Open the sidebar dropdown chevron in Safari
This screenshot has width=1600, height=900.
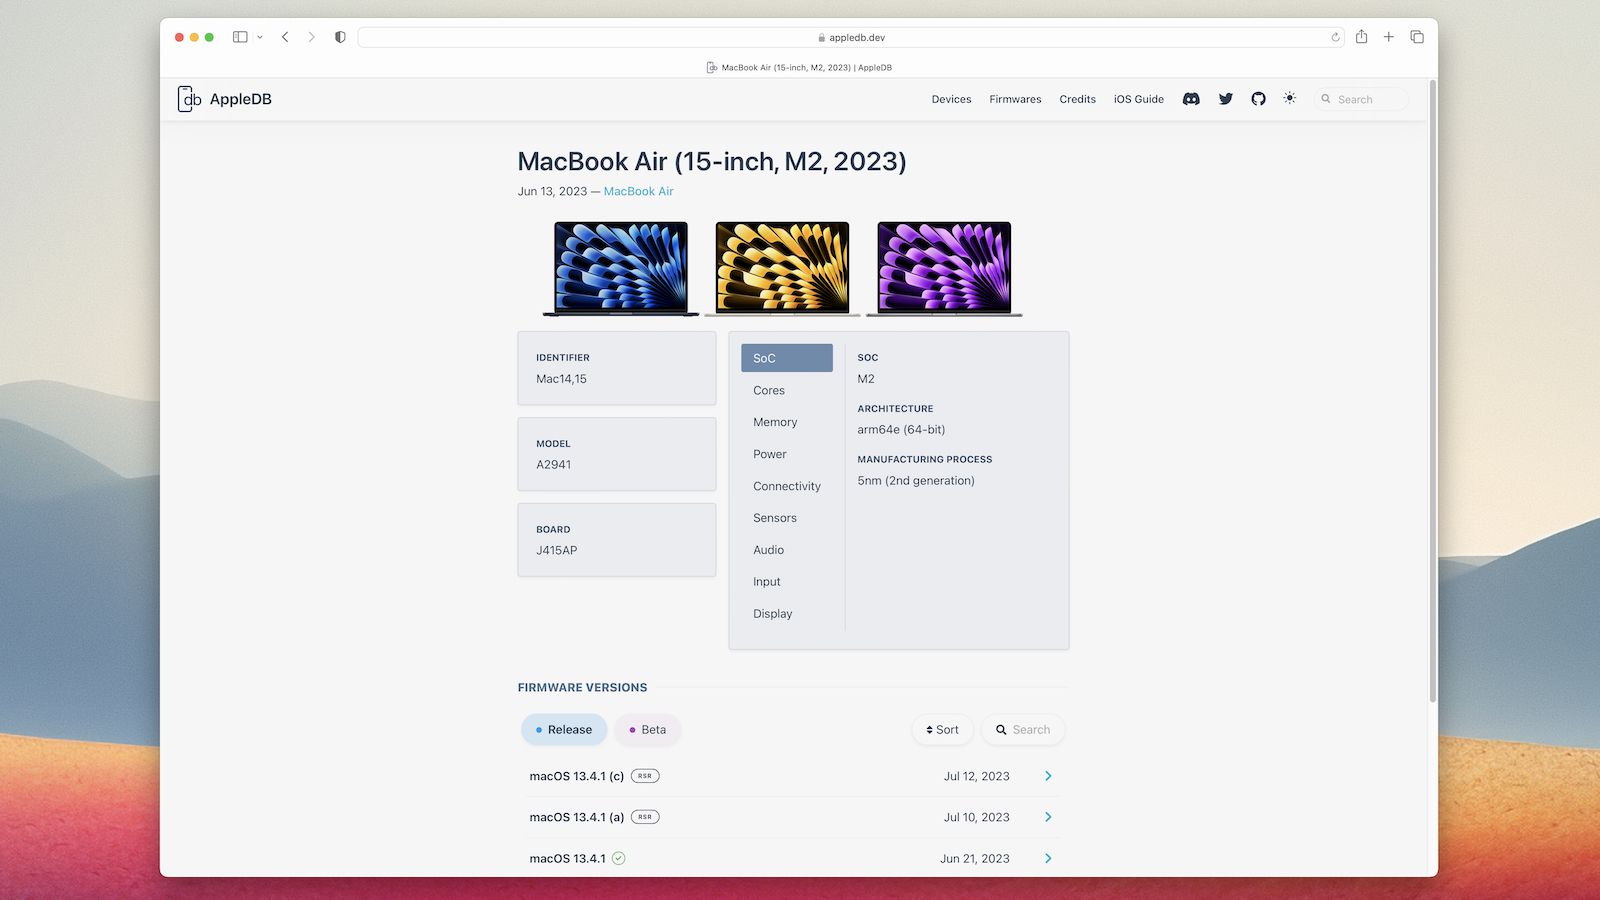coord(260,37)
